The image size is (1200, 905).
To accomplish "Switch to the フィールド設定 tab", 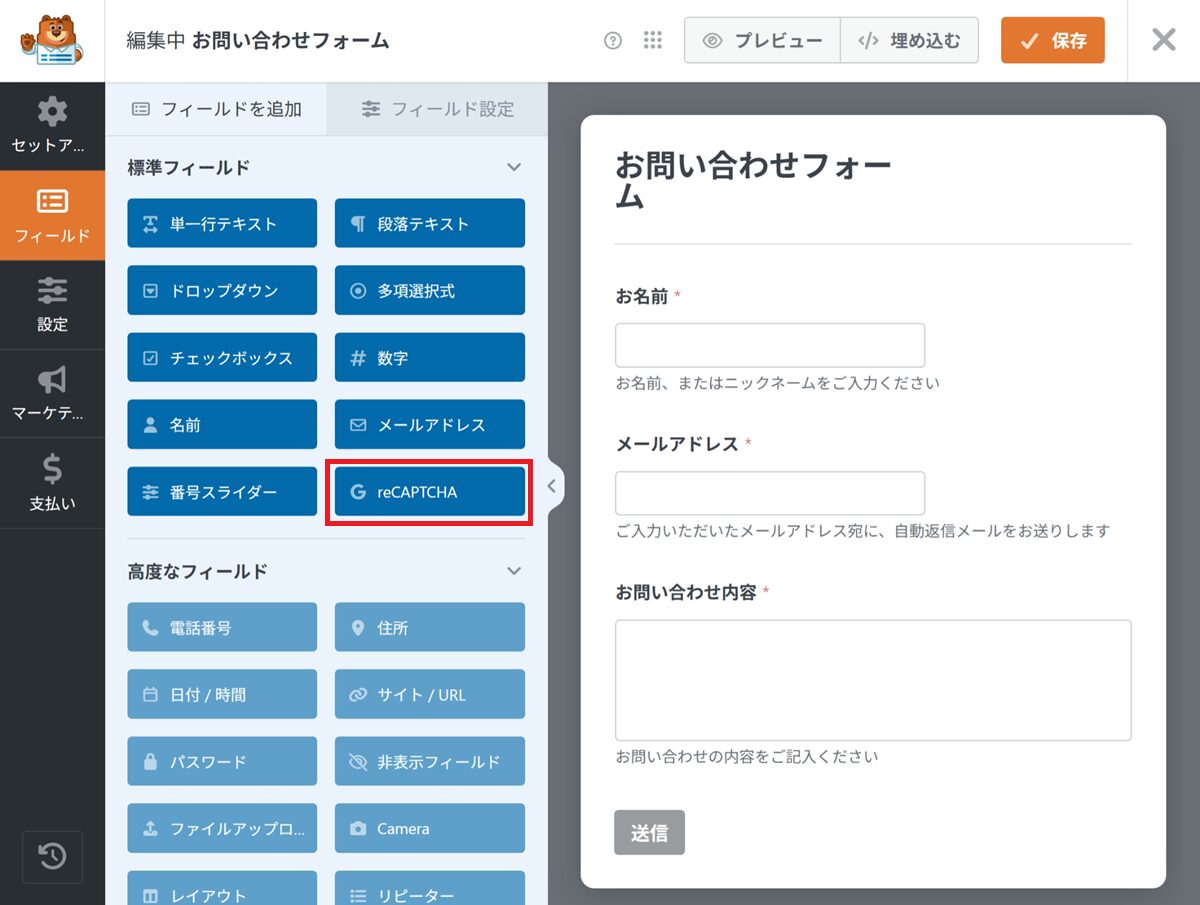I will pyautogui.click(x=438, y=109).
